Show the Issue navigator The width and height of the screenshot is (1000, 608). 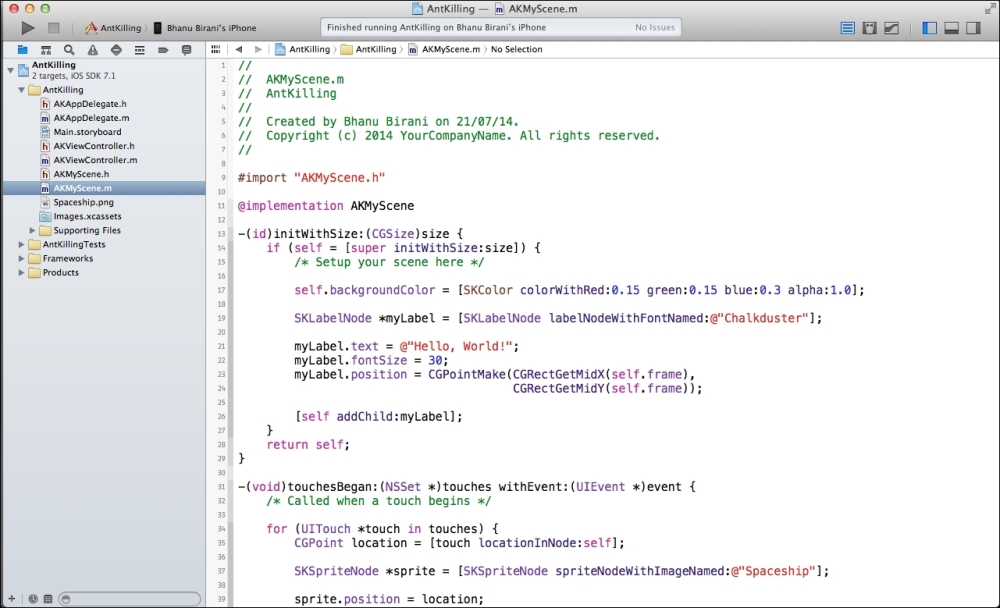tap(92, 49)
